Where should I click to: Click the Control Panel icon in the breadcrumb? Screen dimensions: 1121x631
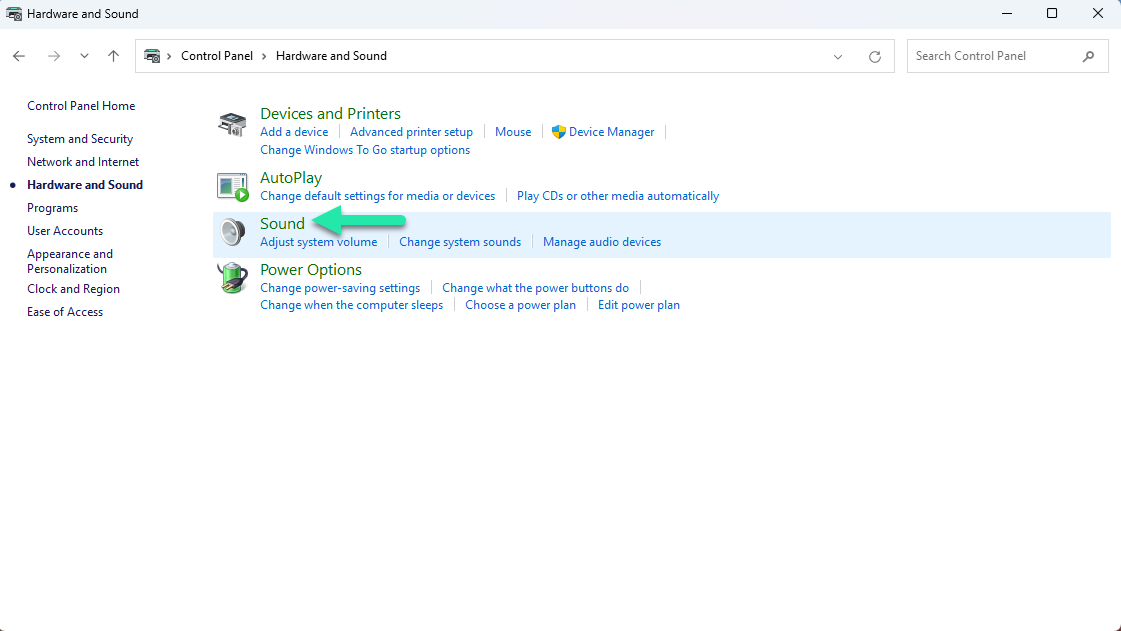(x=152, y=56)
